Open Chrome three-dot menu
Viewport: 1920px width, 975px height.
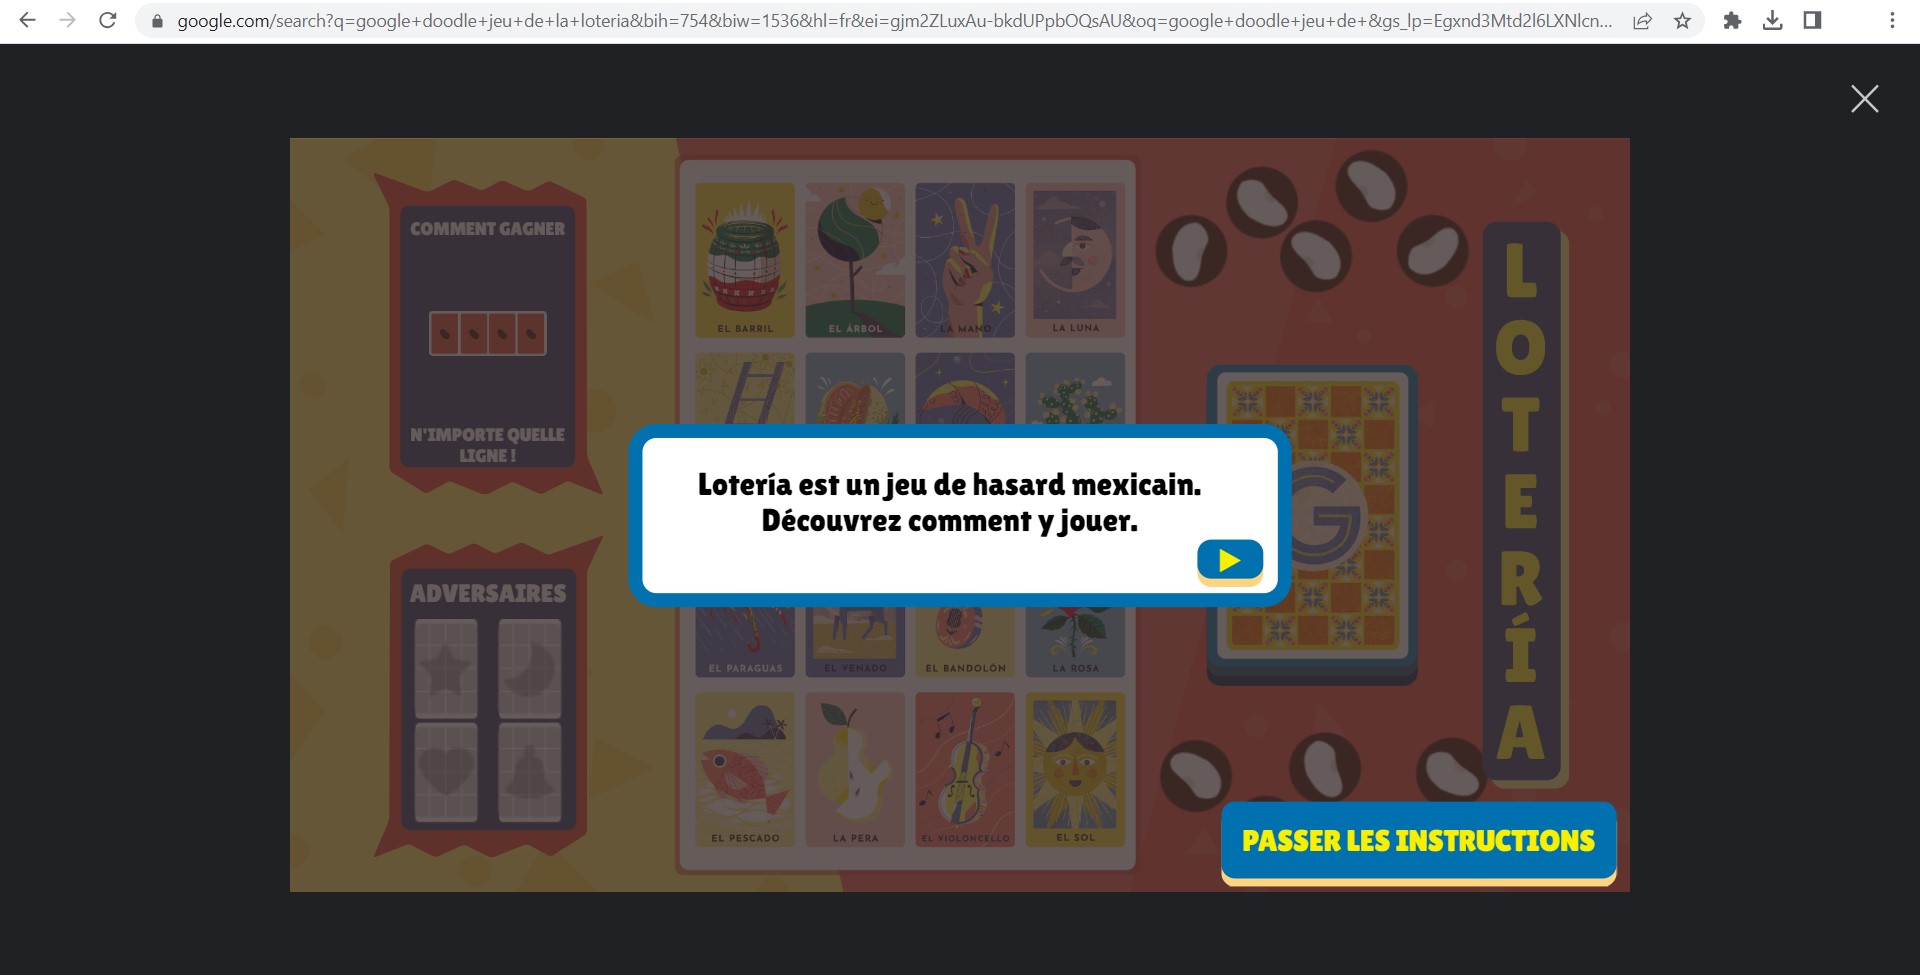coord(1892,21)
